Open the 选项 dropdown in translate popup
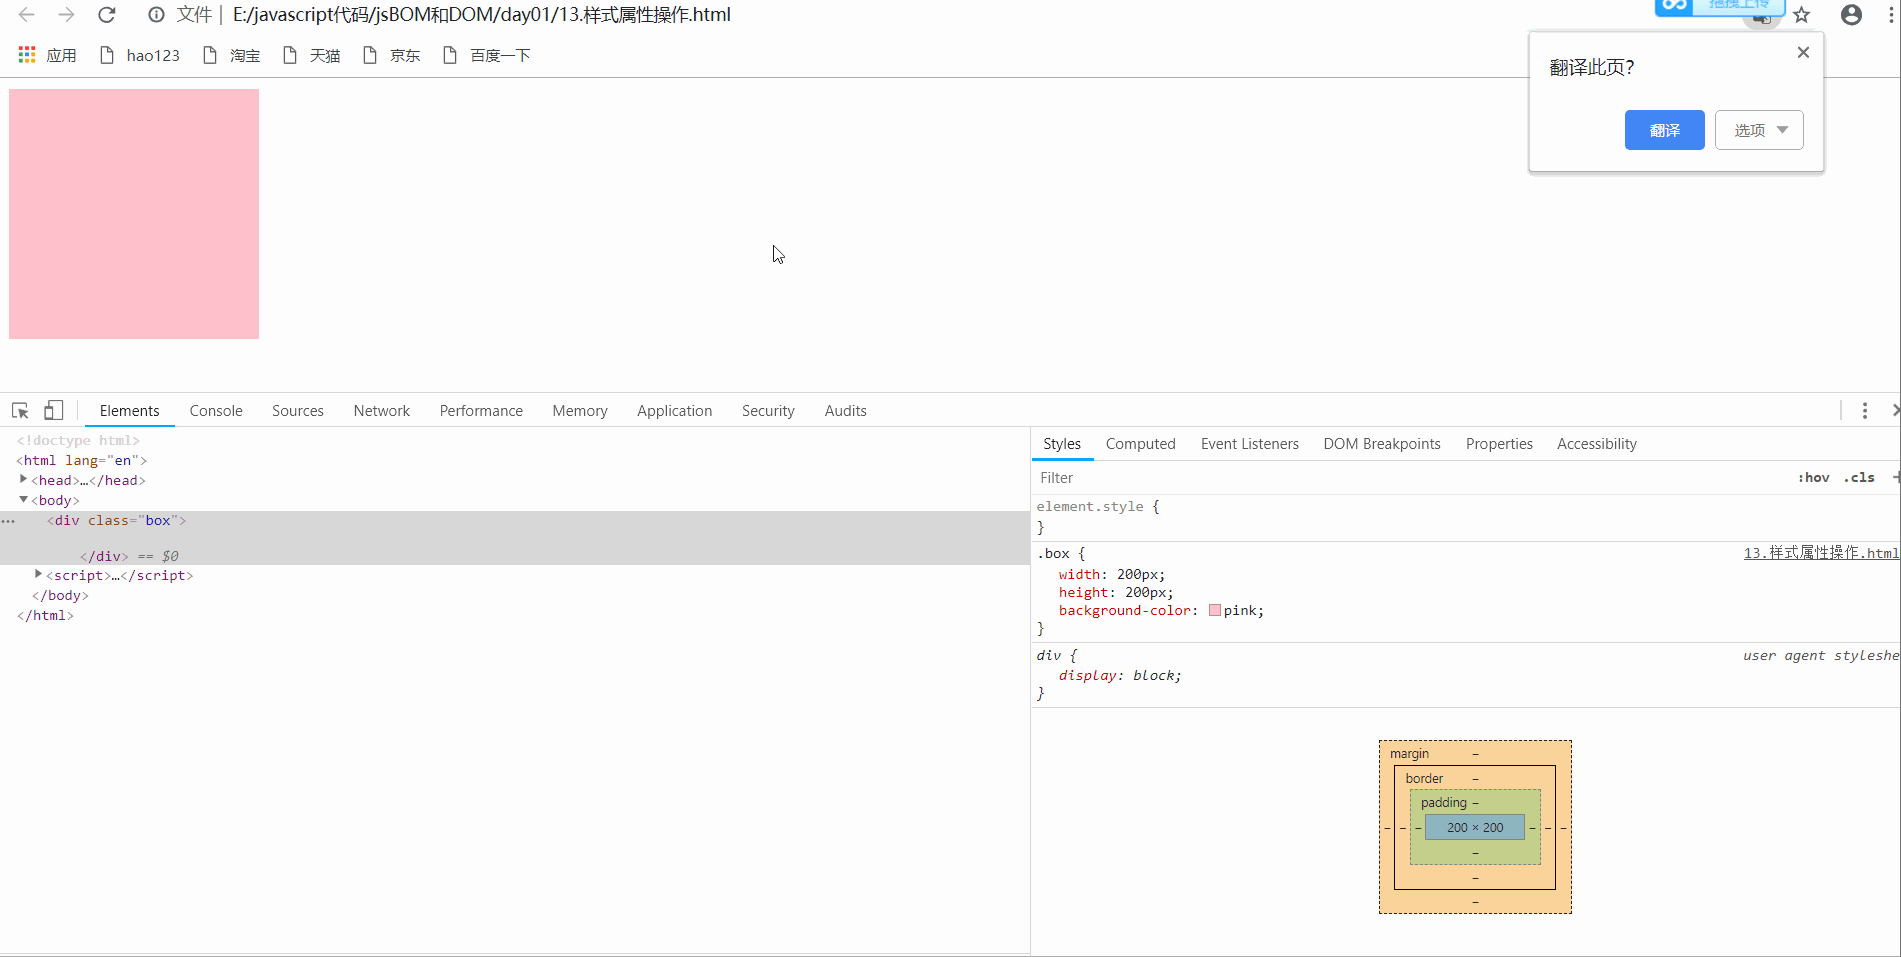The width and height of the screenshot is (1901, 957). pos(1759,130)
